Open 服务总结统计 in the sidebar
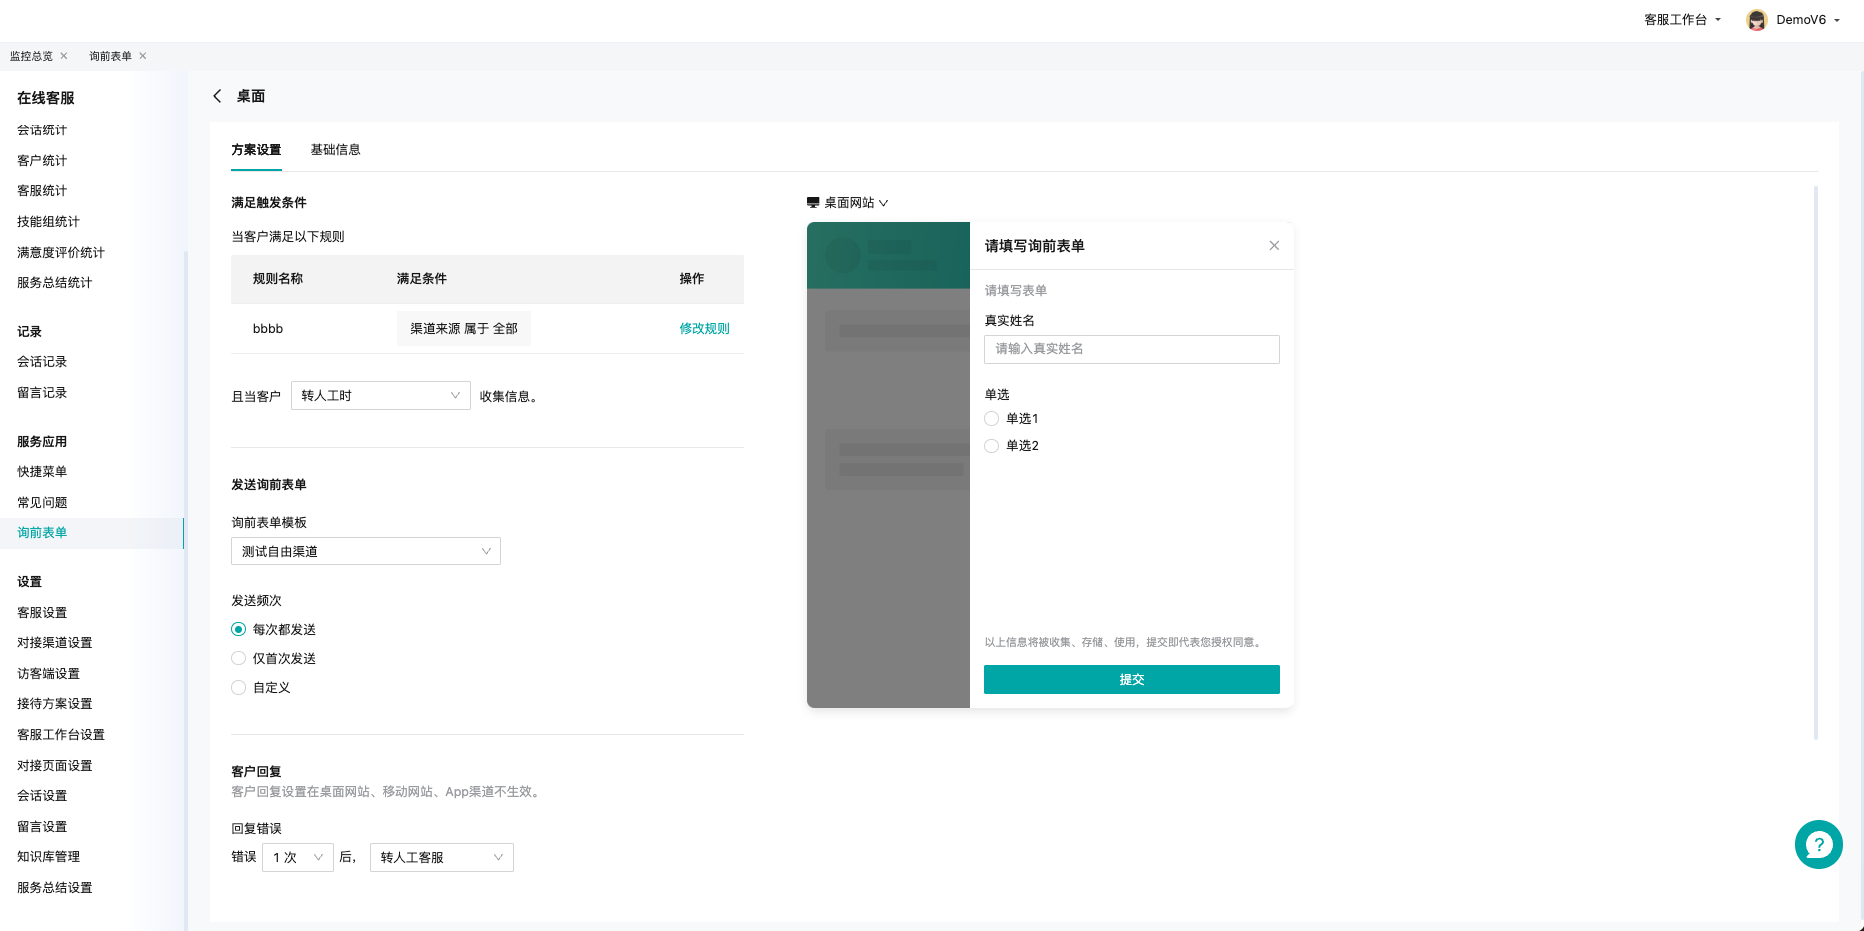Image resolution: width=1864 pixels, height=931 pixels. 55,283
